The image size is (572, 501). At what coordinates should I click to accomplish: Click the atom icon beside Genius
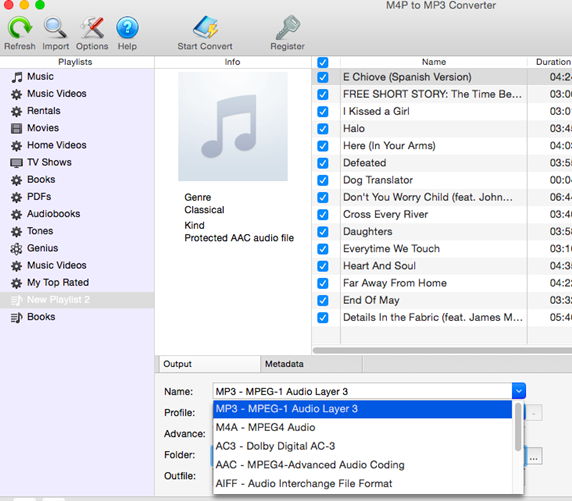click(x=16, y=248)
